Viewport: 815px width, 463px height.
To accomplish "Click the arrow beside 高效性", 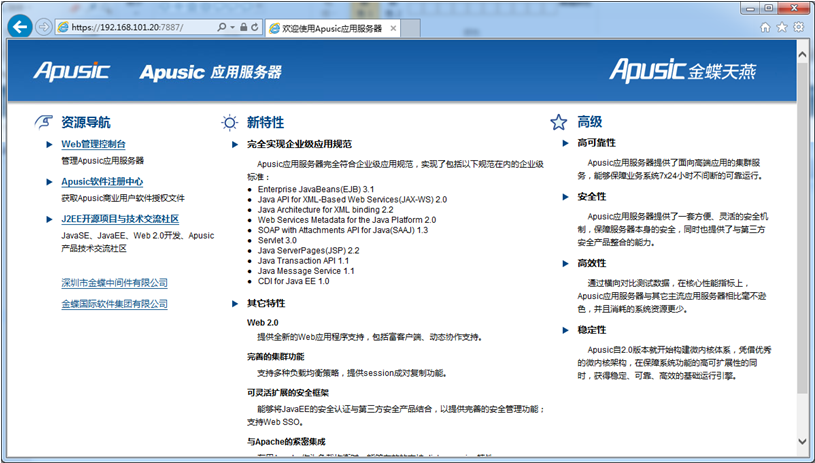I will (x=566, y=263).
